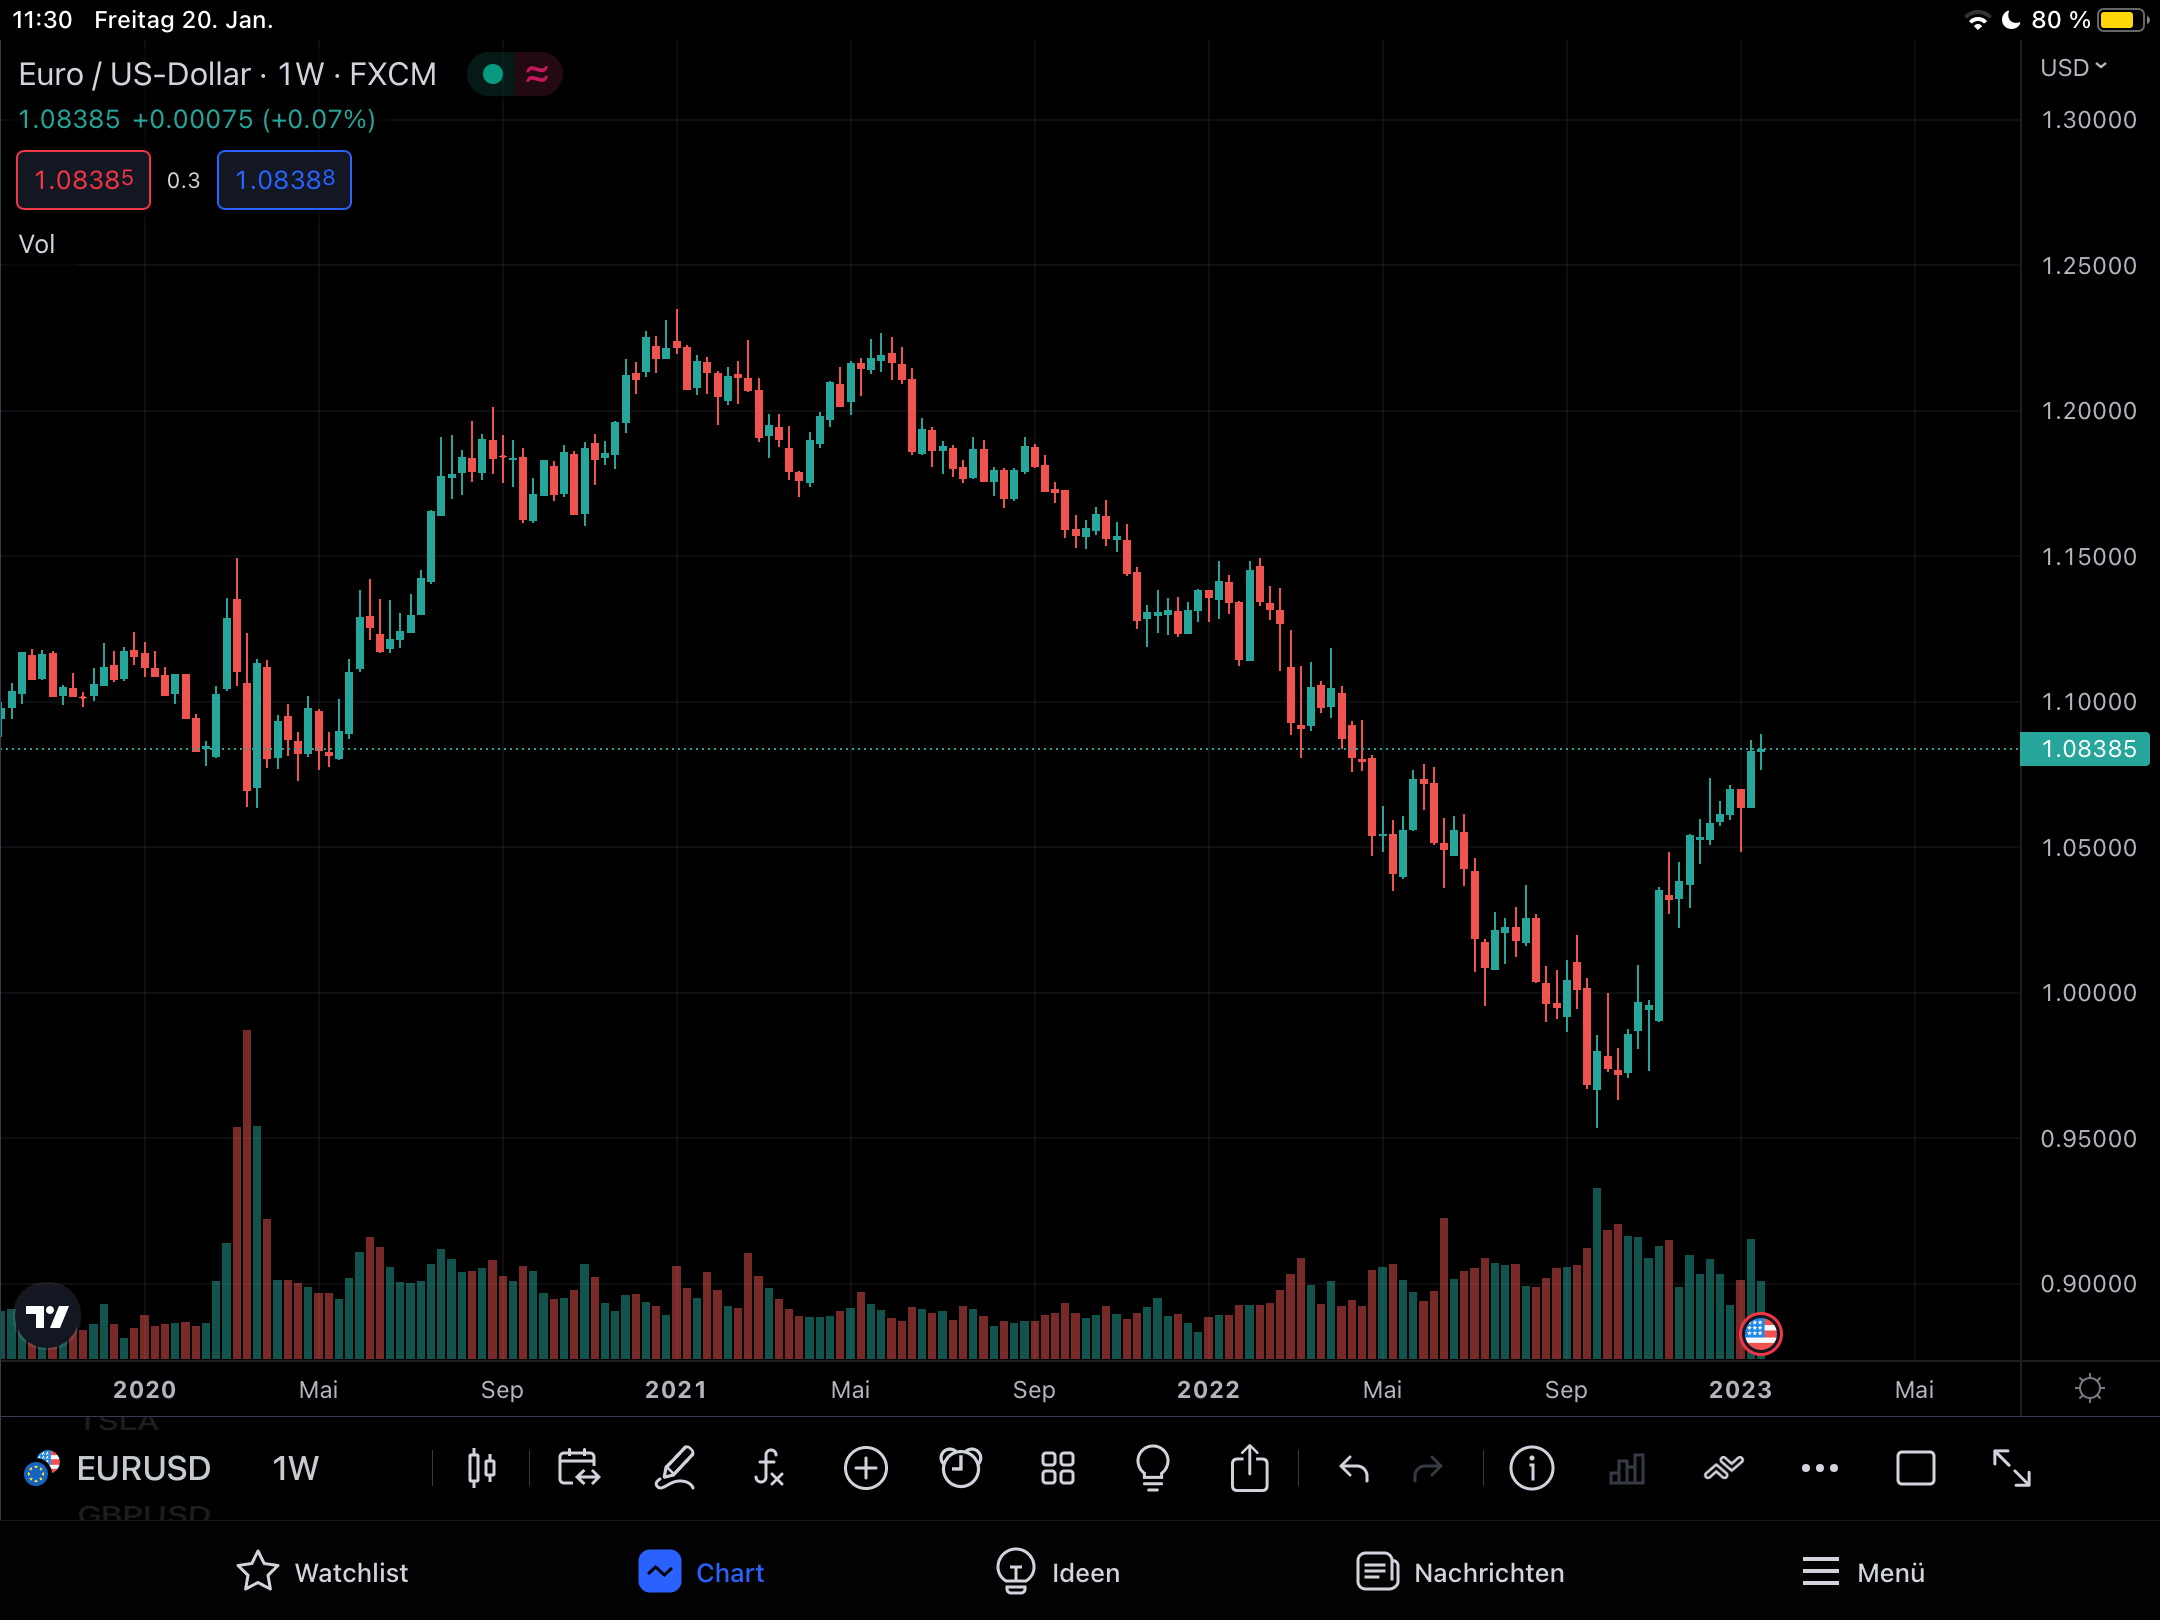Switch to the Watchlist tab
The width and height of the screenshot is (2160, 1620).
[x=322, y=1572]
